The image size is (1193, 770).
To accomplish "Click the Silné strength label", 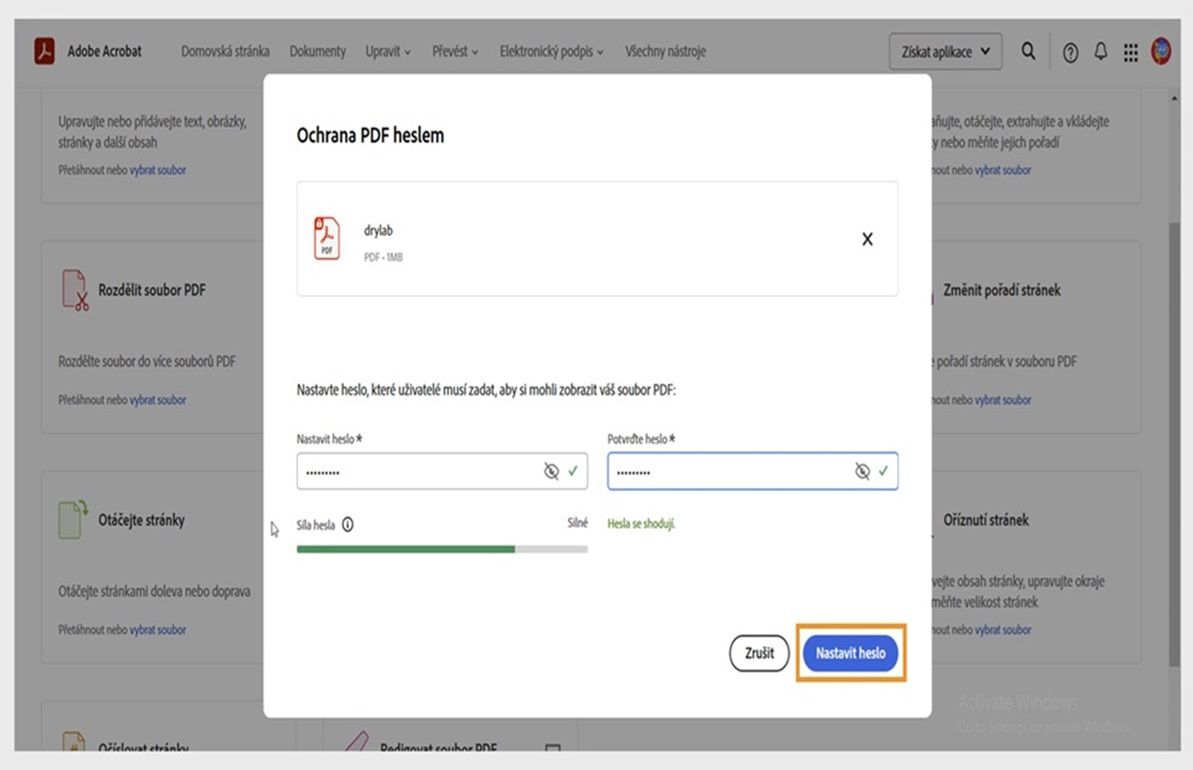I will (x=577, y=523).
